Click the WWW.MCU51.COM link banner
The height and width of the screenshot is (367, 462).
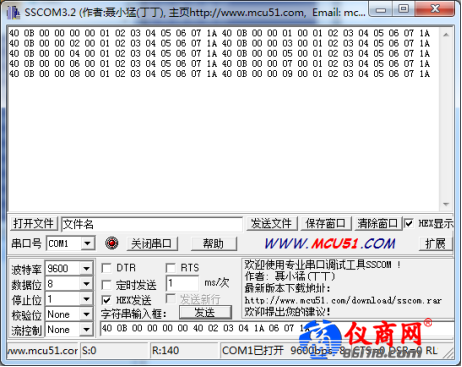[x=330, y=244]
